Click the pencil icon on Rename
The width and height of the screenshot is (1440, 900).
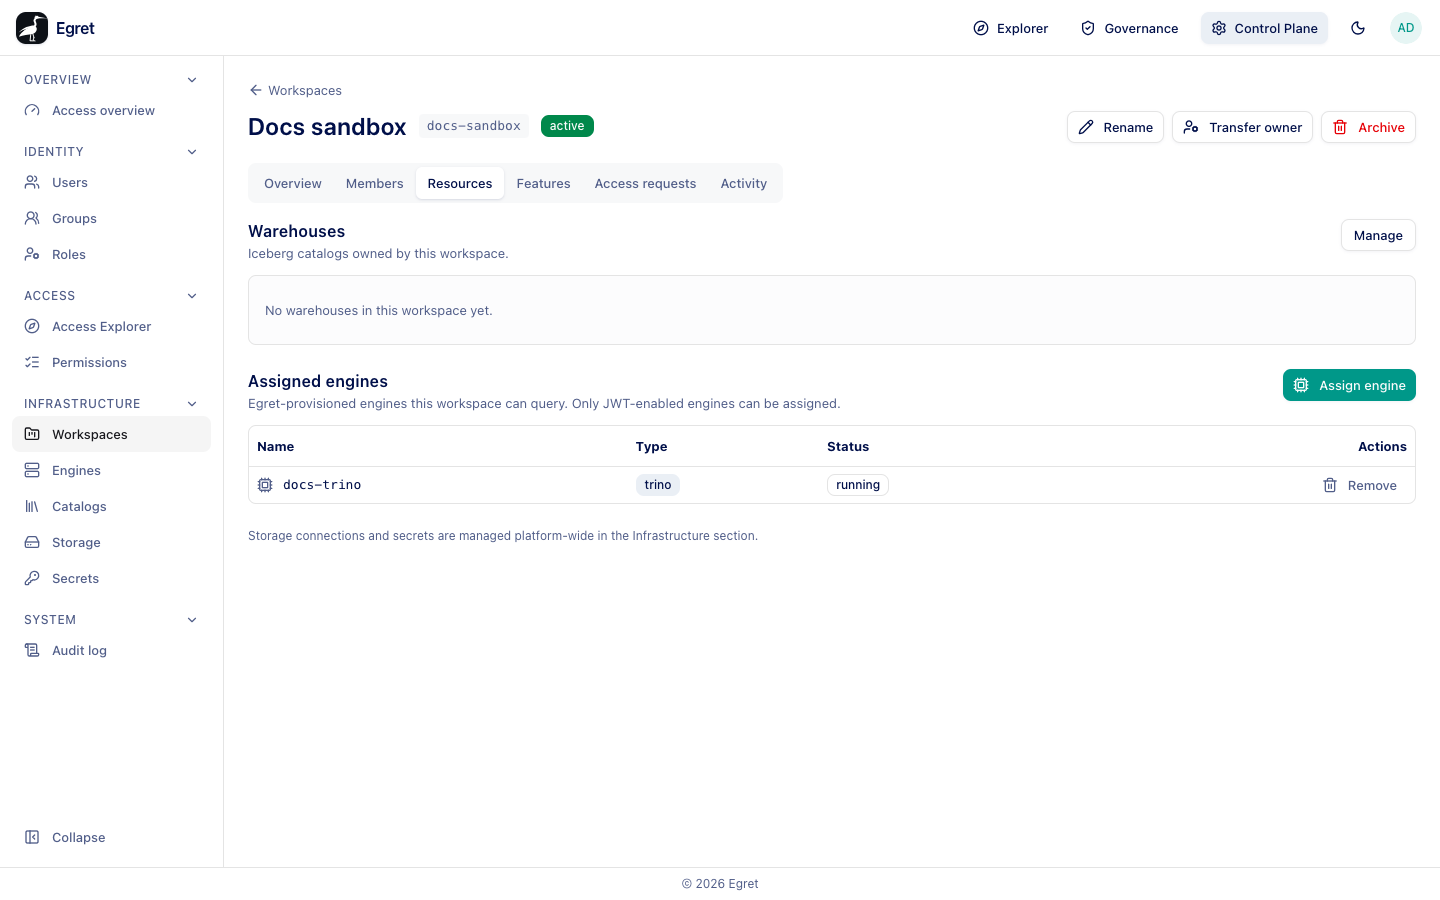click(x=1086, y=127)
